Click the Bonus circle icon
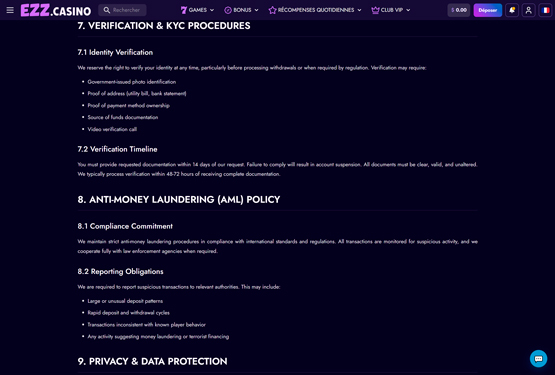The width and height of the screenshot is (555, 375). coord(228,10)
